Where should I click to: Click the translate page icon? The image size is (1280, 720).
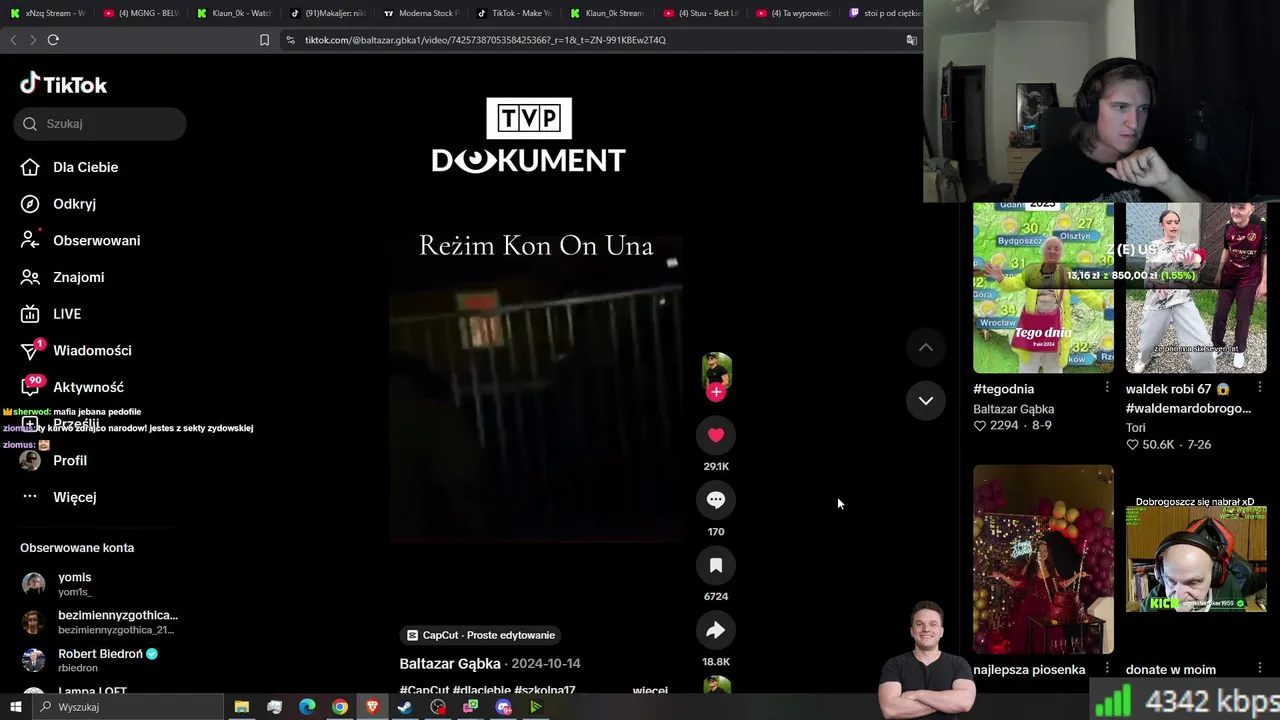[x=911, y=40]
